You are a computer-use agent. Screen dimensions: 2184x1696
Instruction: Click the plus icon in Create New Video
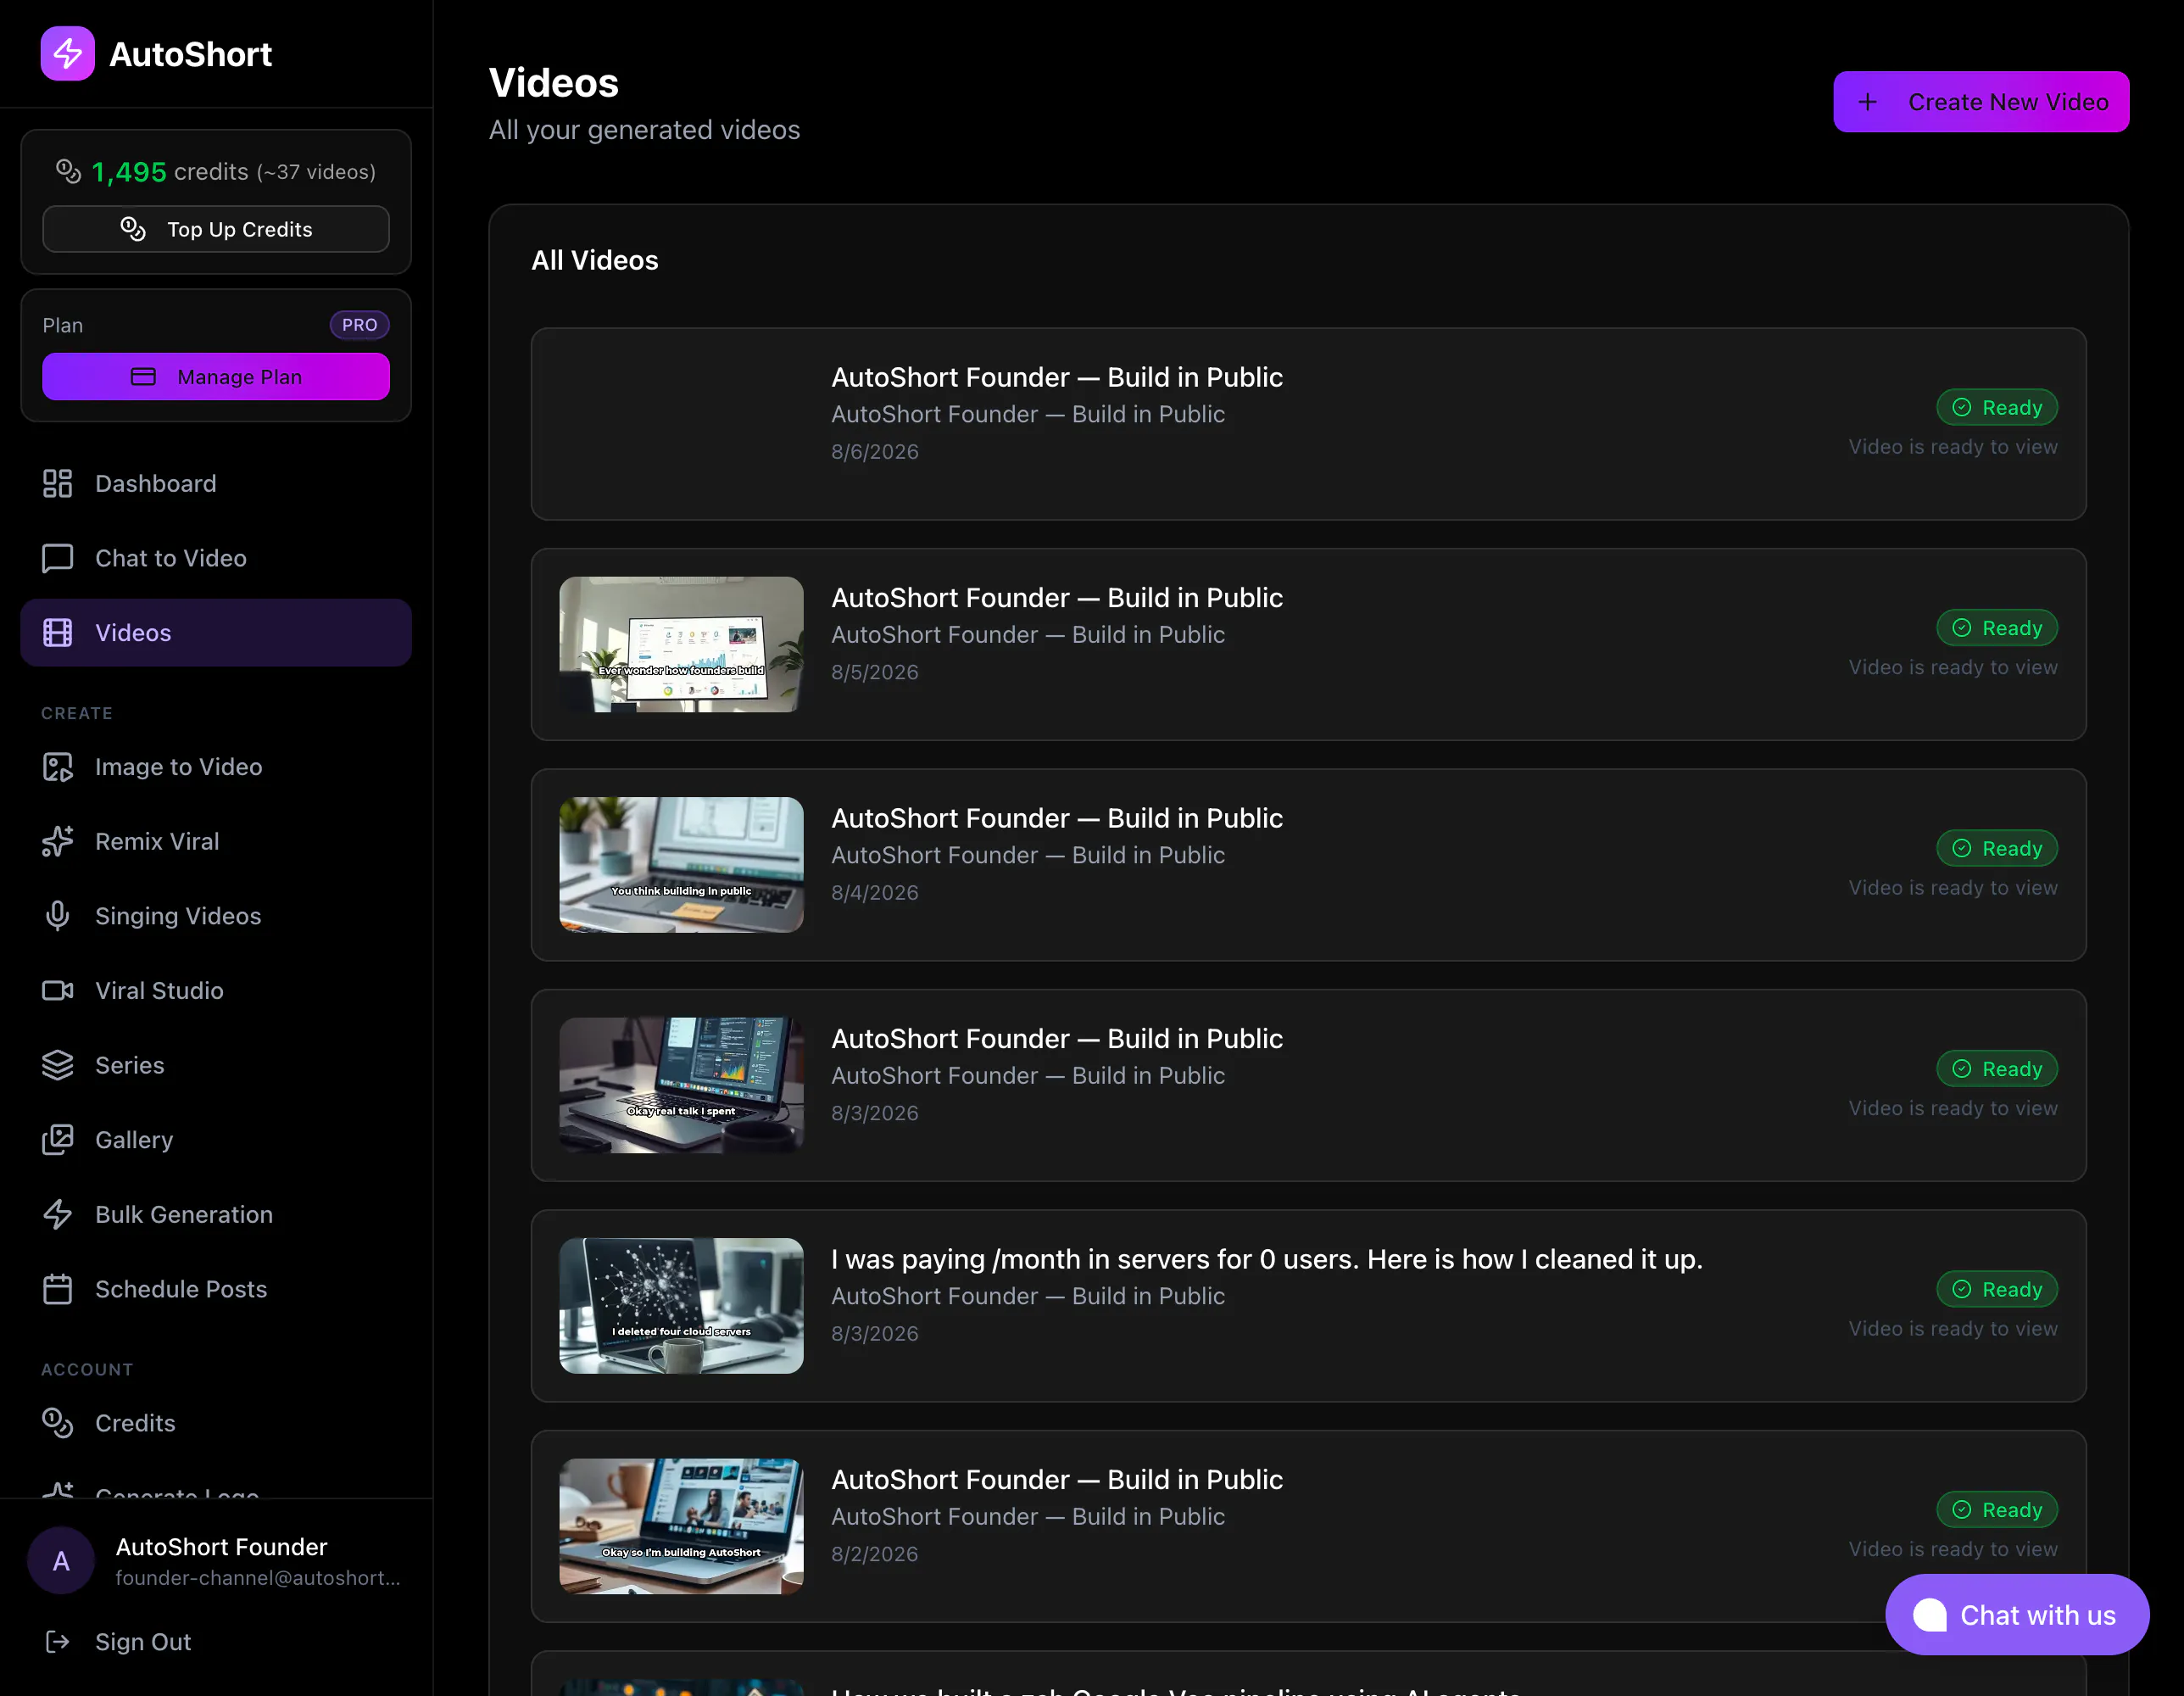(x=1867, y=102)
